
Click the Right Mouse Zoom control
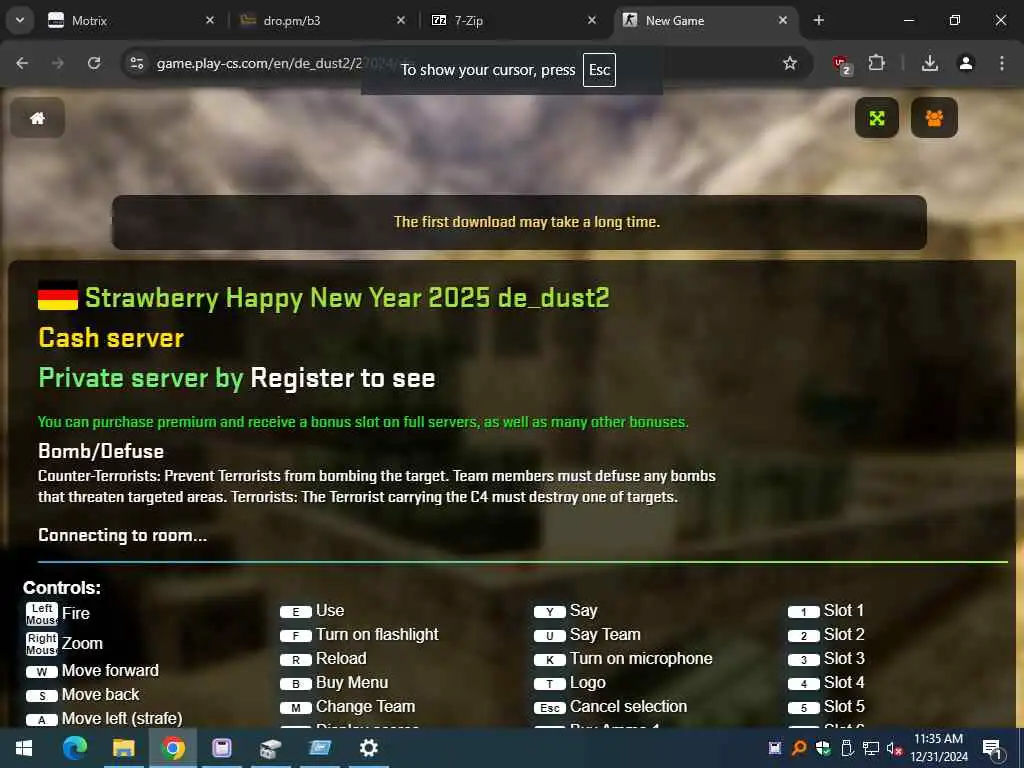(x=65, y=643)
